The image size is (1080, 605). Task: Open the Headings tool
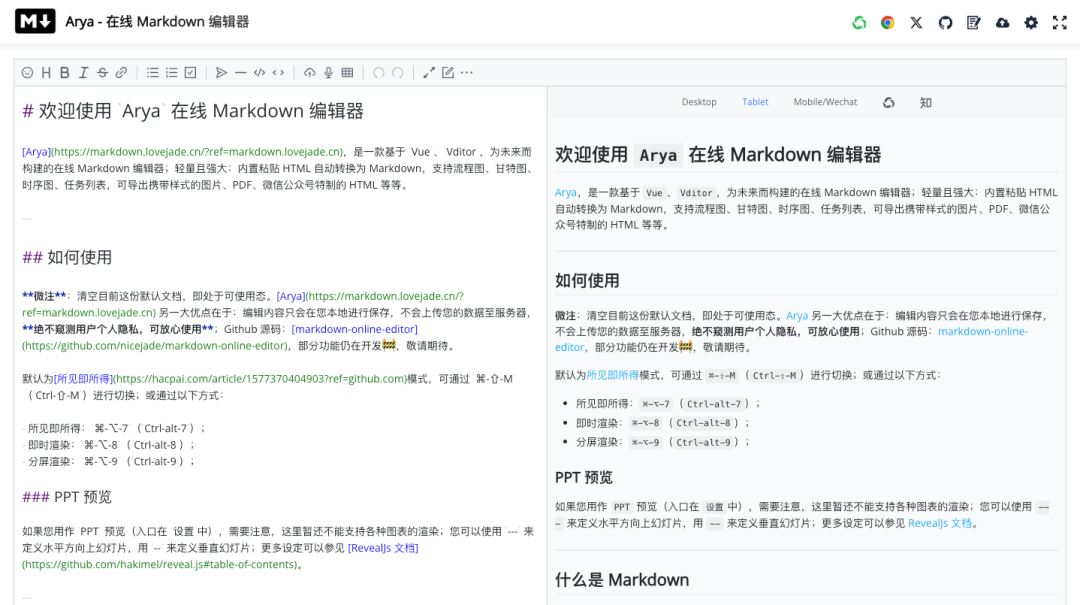tap(46, 72)
